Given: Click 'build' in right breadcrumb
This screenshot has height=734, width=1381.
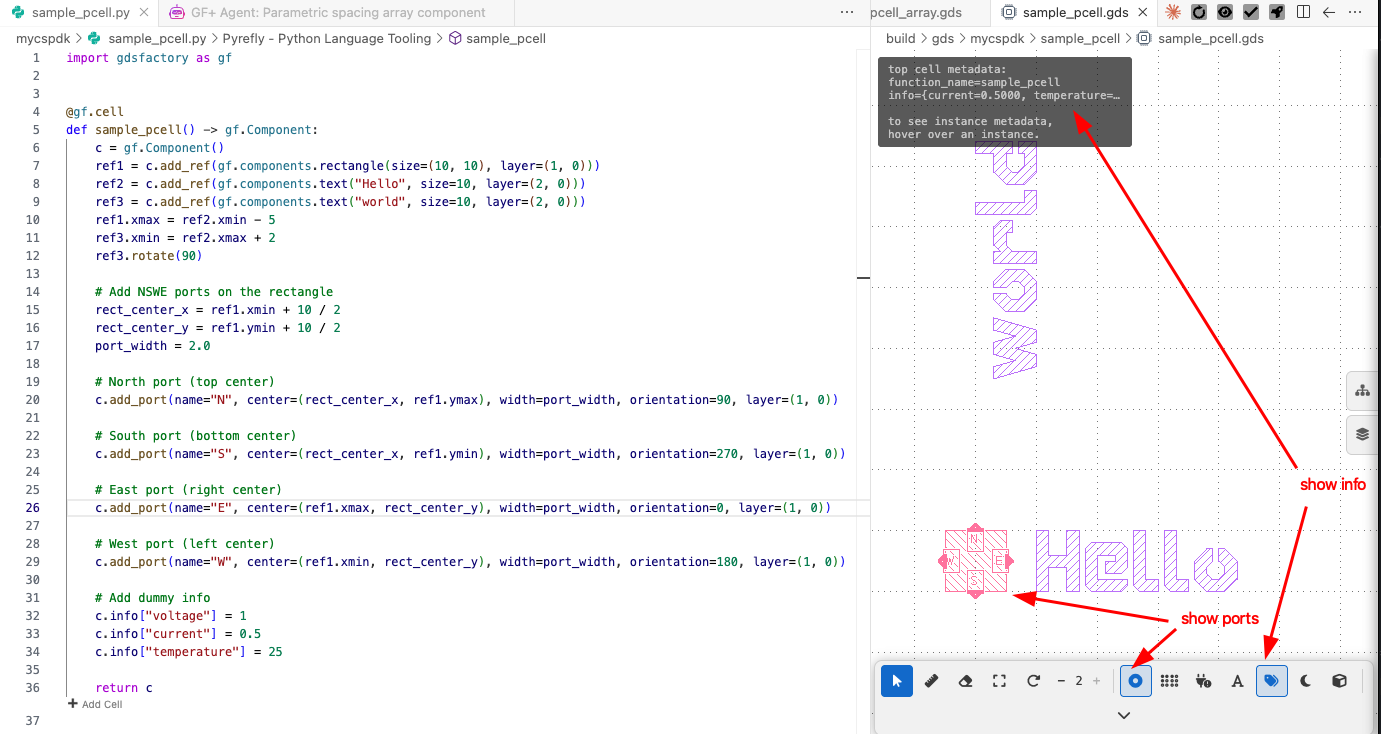Looking at the screenshot, I should (x=900, y=39).
